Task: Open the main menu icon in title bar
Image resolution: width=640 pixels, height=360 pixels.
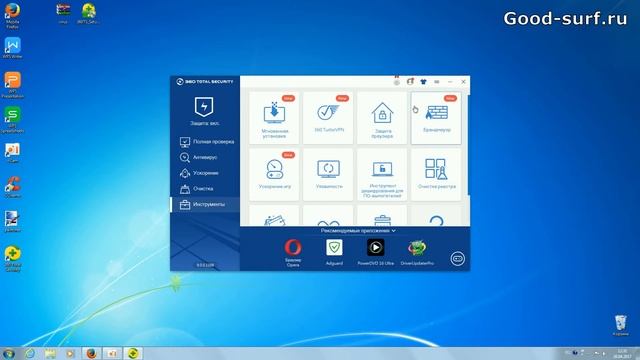Action: coord(437,82)
